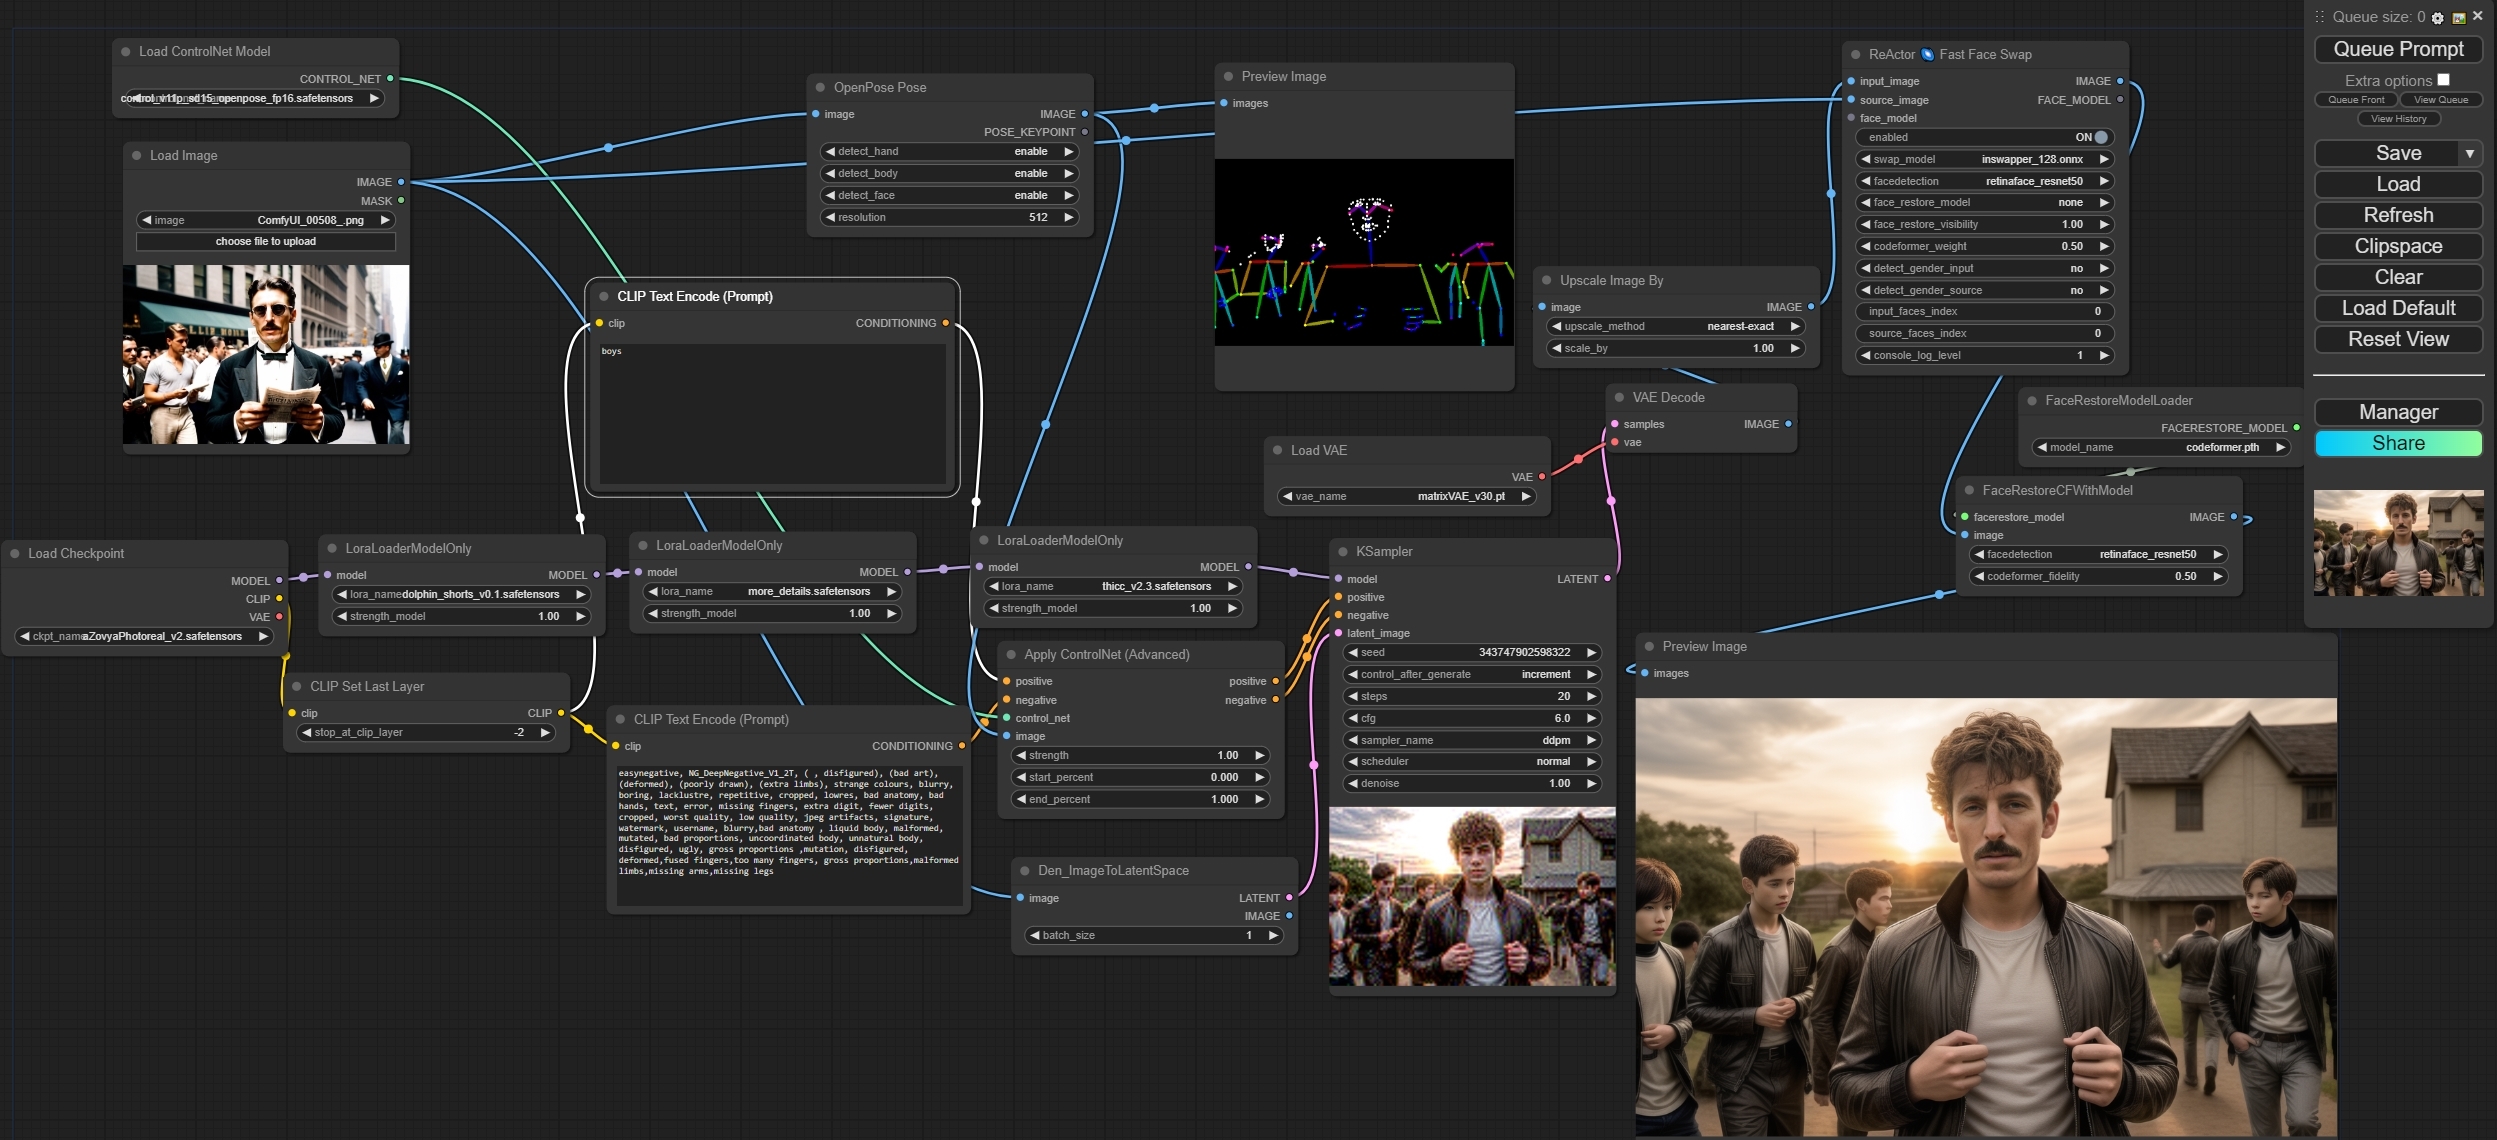The image size is (2497, 1140).
Task: Tick the Extra options checkbox
Action: tap(2443, 80)
